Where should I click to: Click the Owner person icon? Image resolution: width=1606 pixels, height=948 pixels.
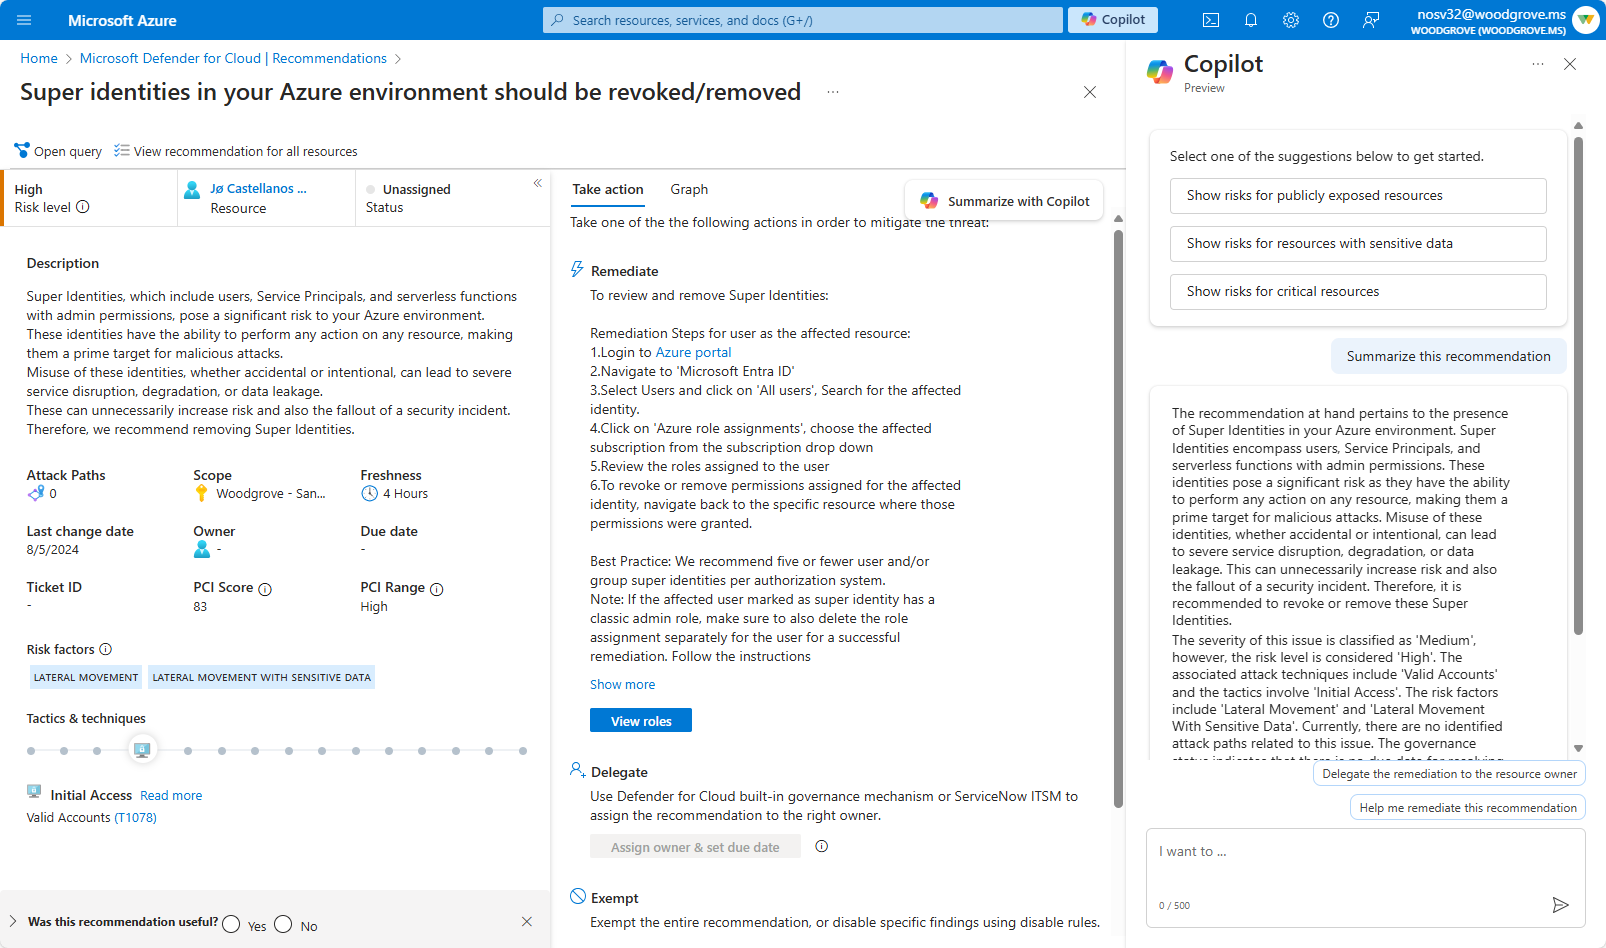click(202, 549)
